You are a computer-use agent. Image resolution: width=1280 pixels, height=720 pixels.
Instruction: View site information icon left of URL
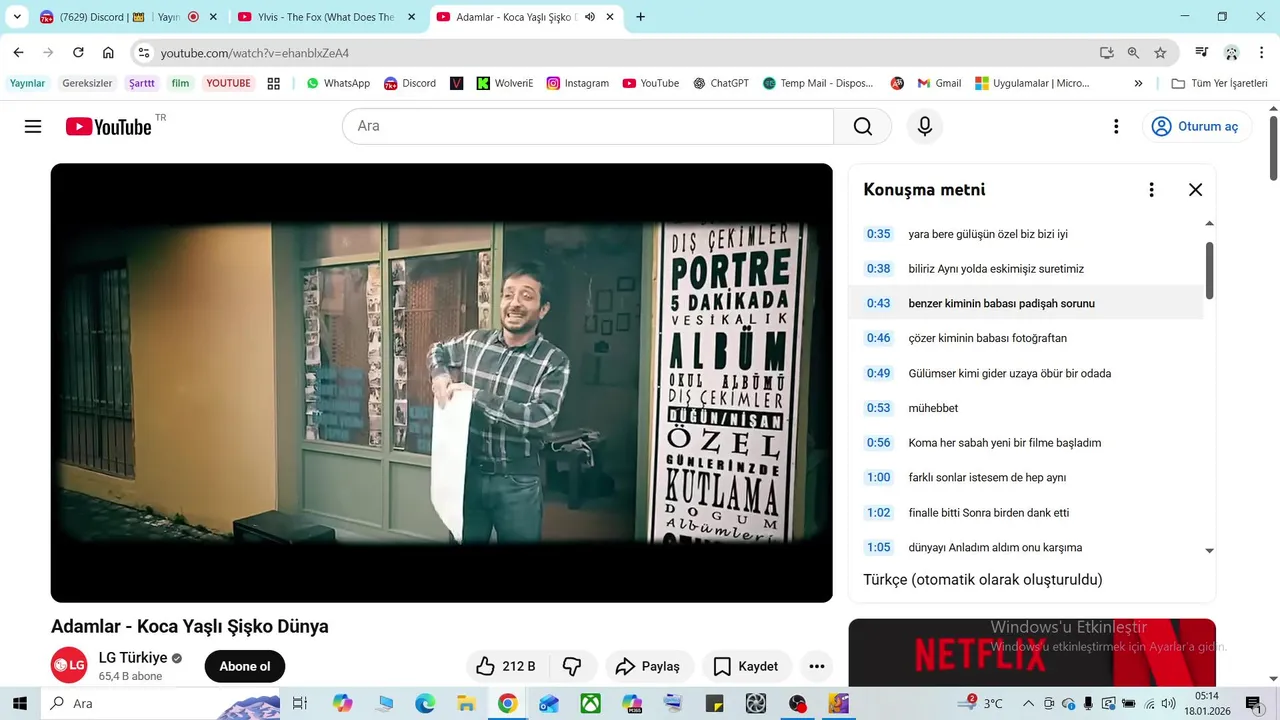point(144,53)
